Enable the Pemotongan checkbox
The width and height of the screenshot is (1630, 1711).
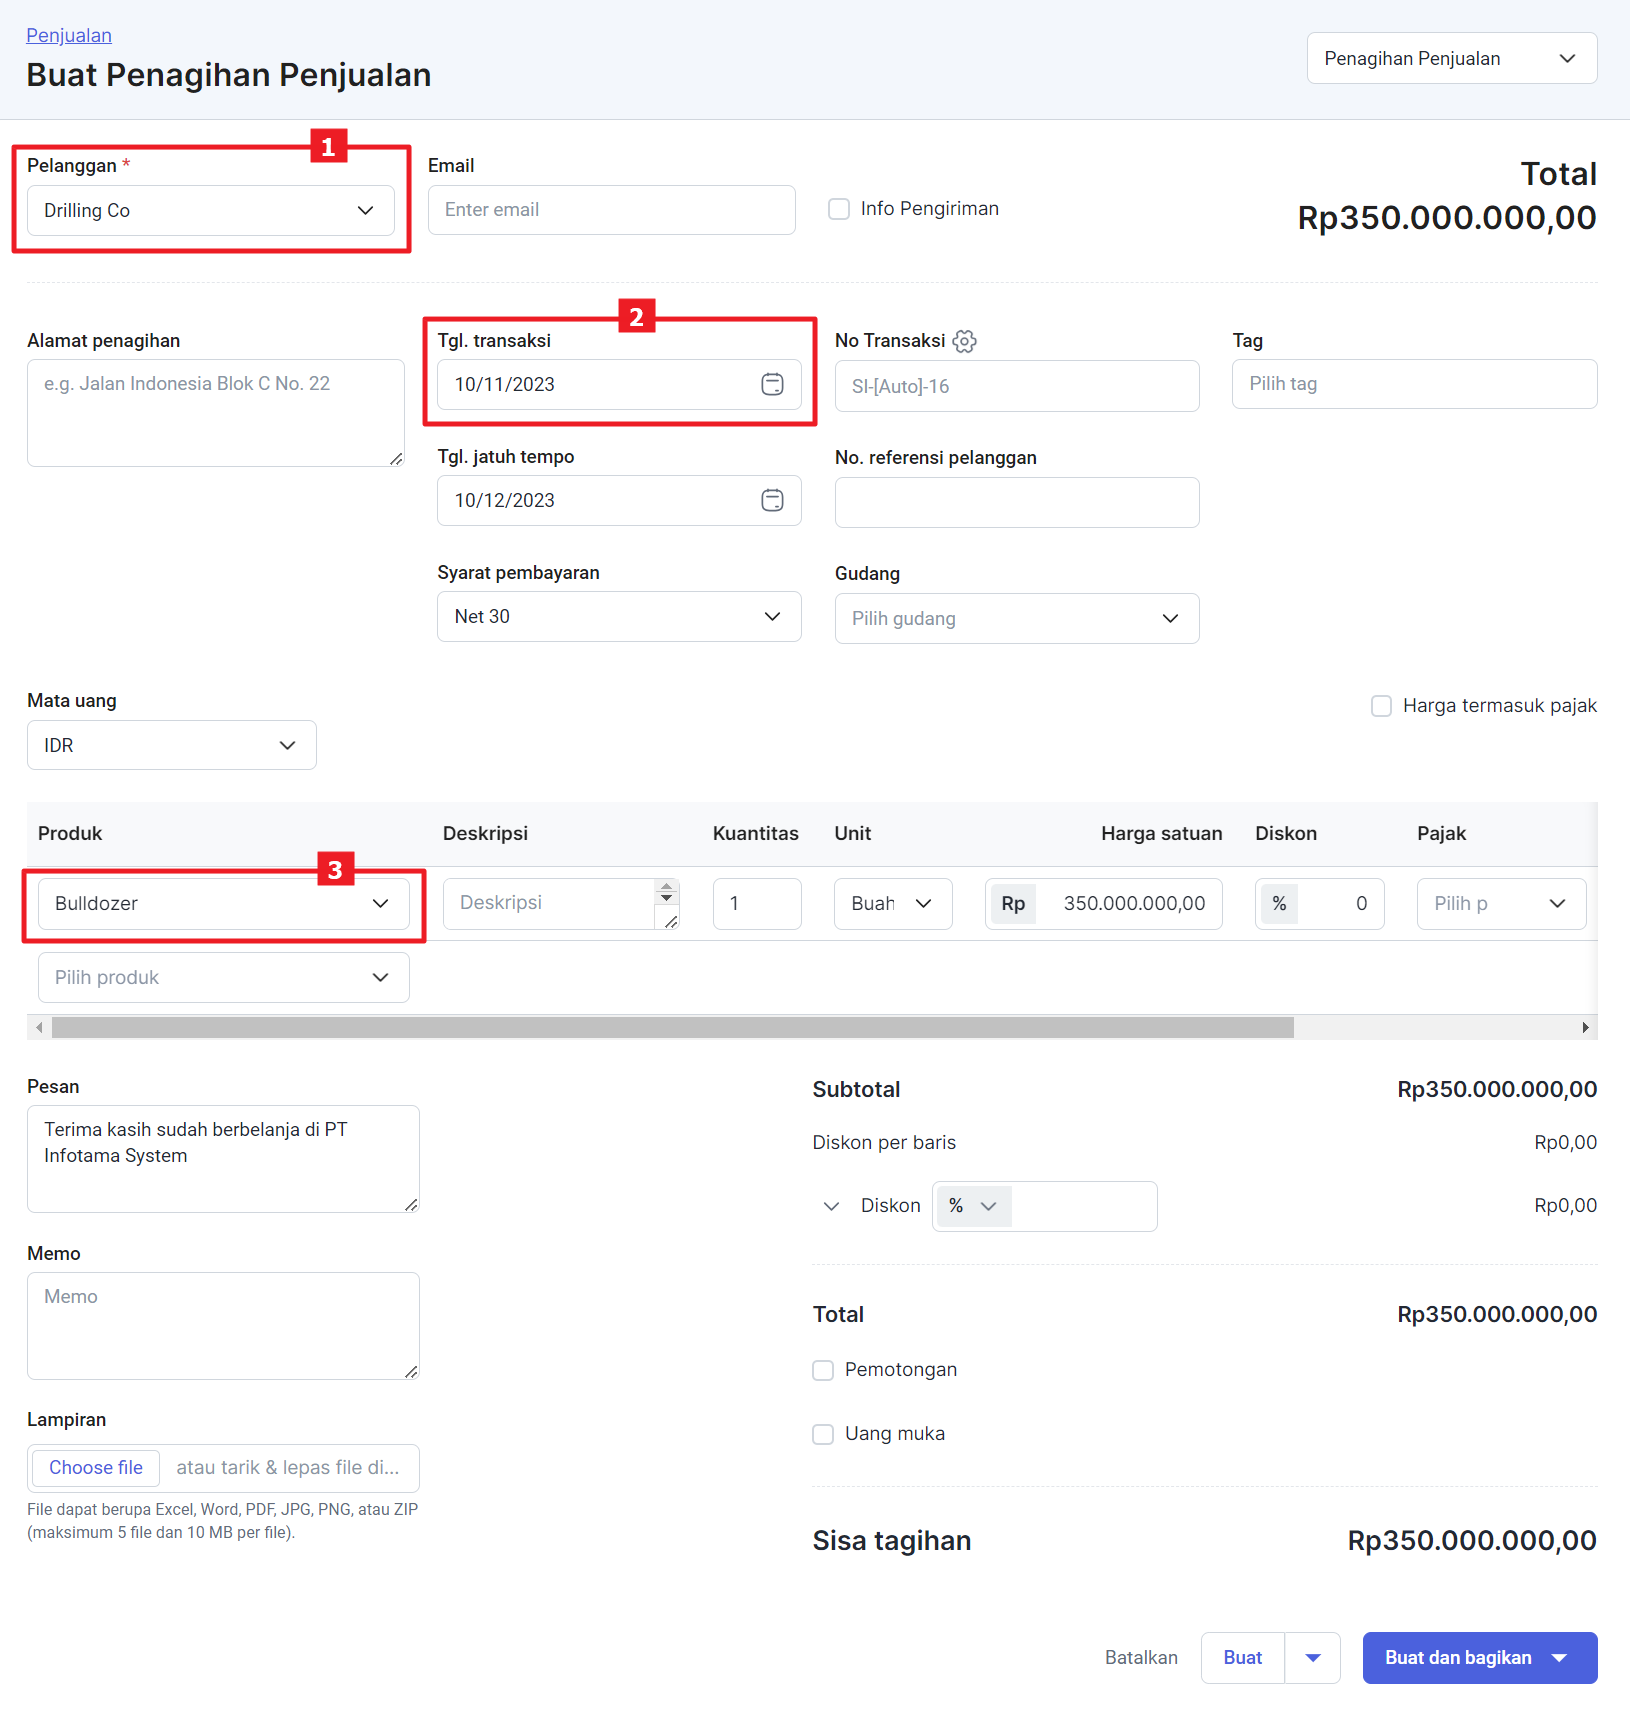(x=823, y=1370)
